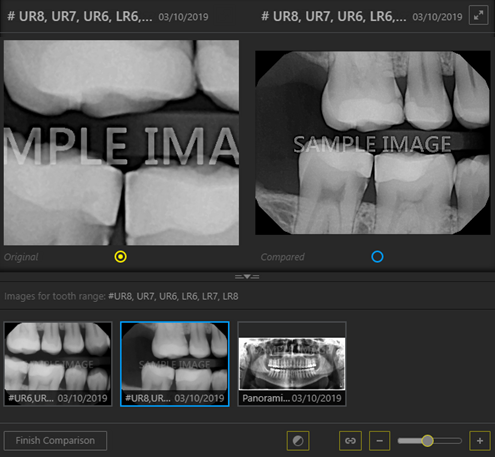Image resolution: width=495 pixels, height=457 pixels.
Task: Click the zoom slider handle
Action: tap(427, 441)
